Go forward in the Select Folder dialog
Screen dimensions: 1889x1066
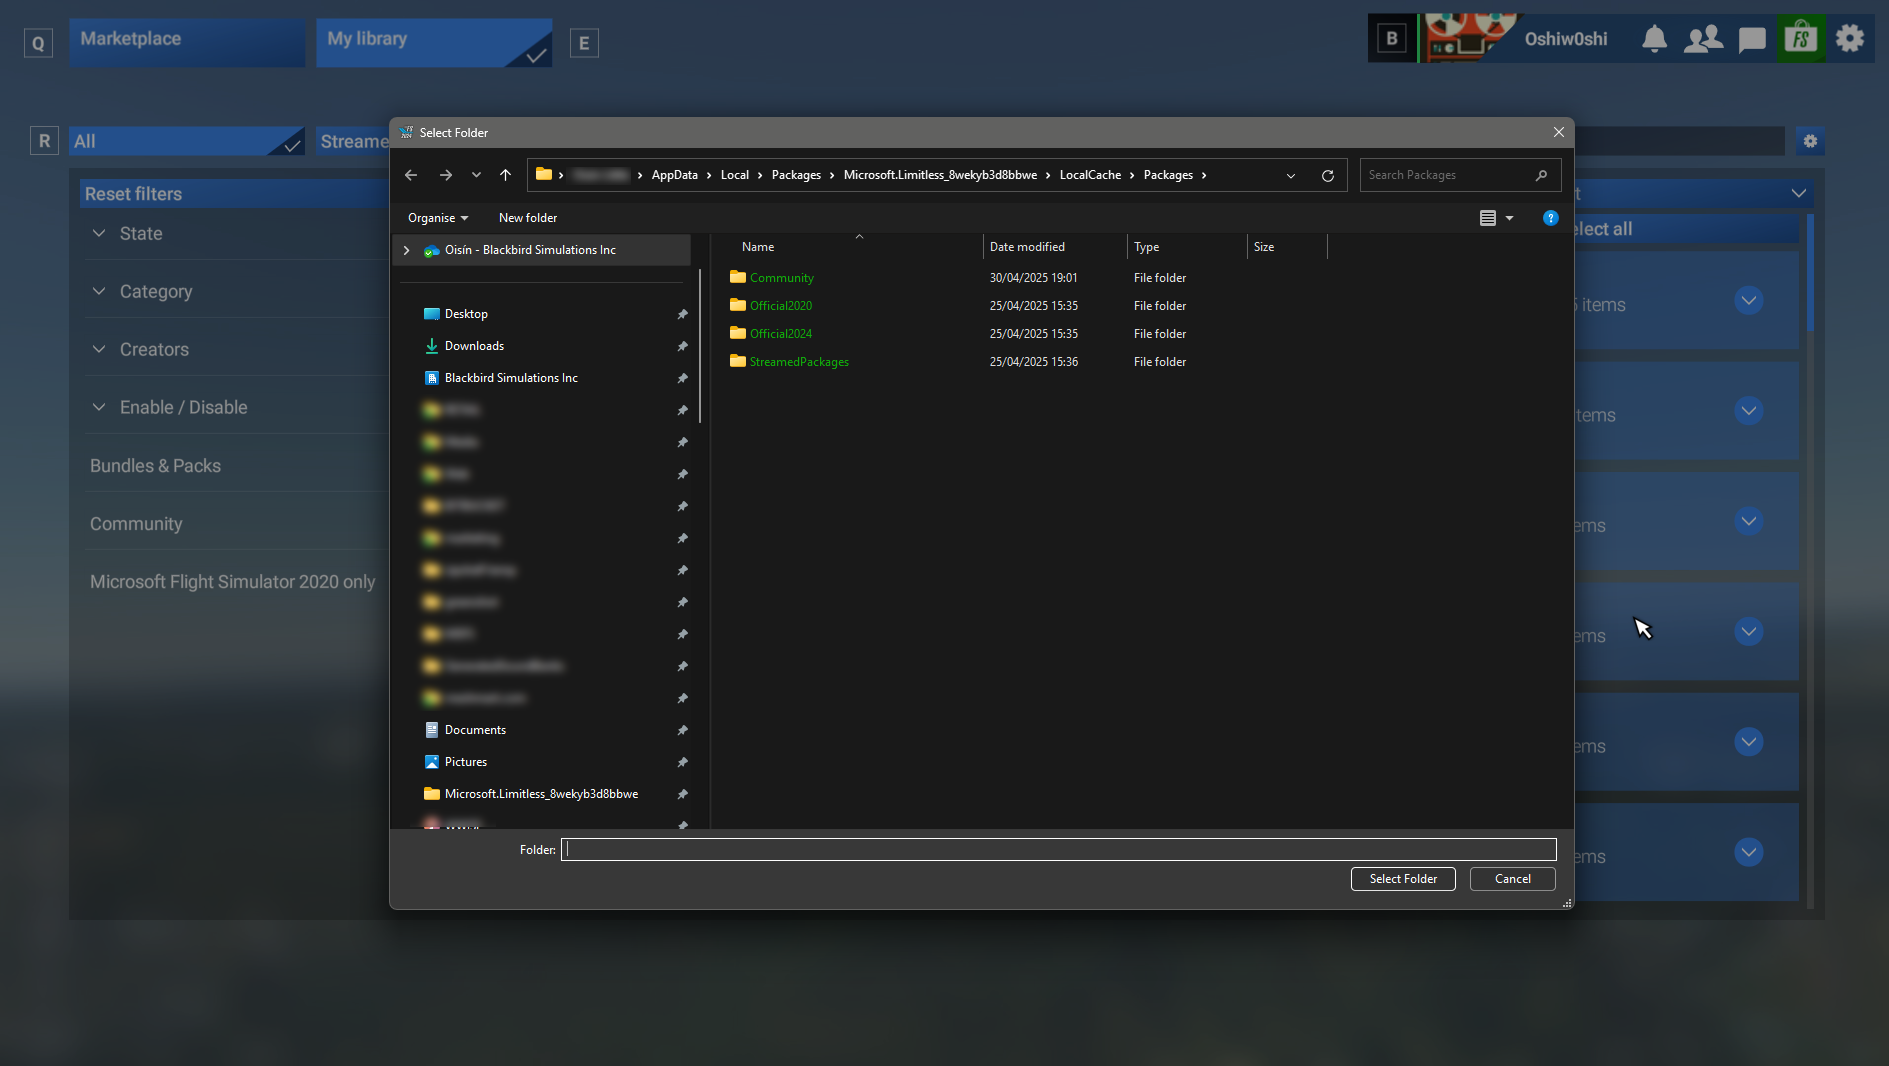point(446,175)
